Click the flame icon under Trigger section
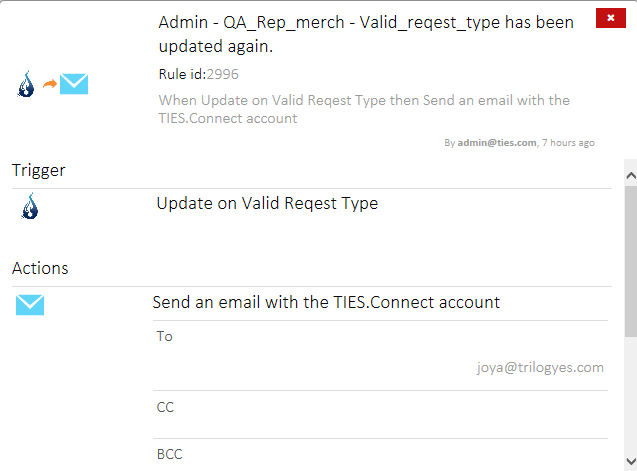 pyautogui.click(x=30, y=206)
